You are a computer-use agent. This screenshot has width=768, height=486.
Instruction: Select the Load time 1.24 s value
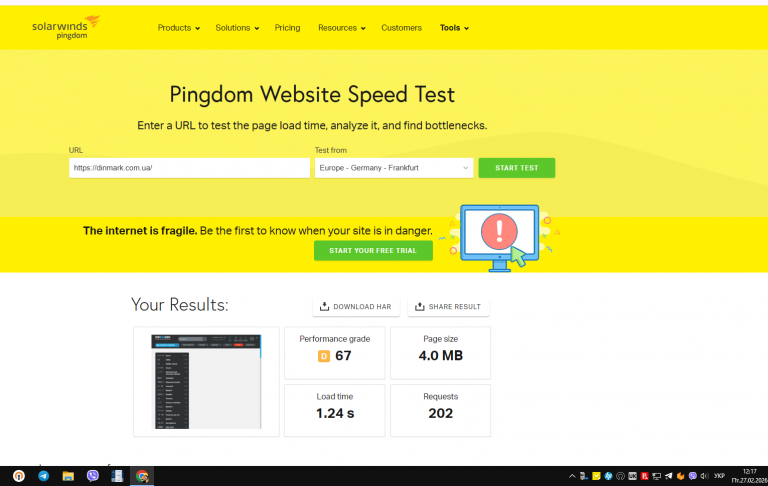click(x=335, y=413)
